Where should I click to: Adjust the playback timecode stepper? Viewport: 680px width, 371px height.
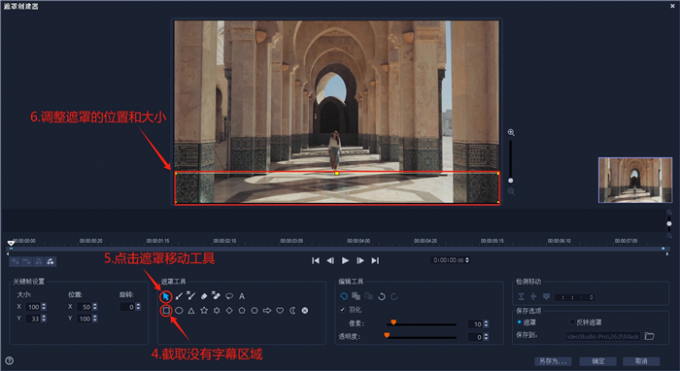tap(467, 260)
